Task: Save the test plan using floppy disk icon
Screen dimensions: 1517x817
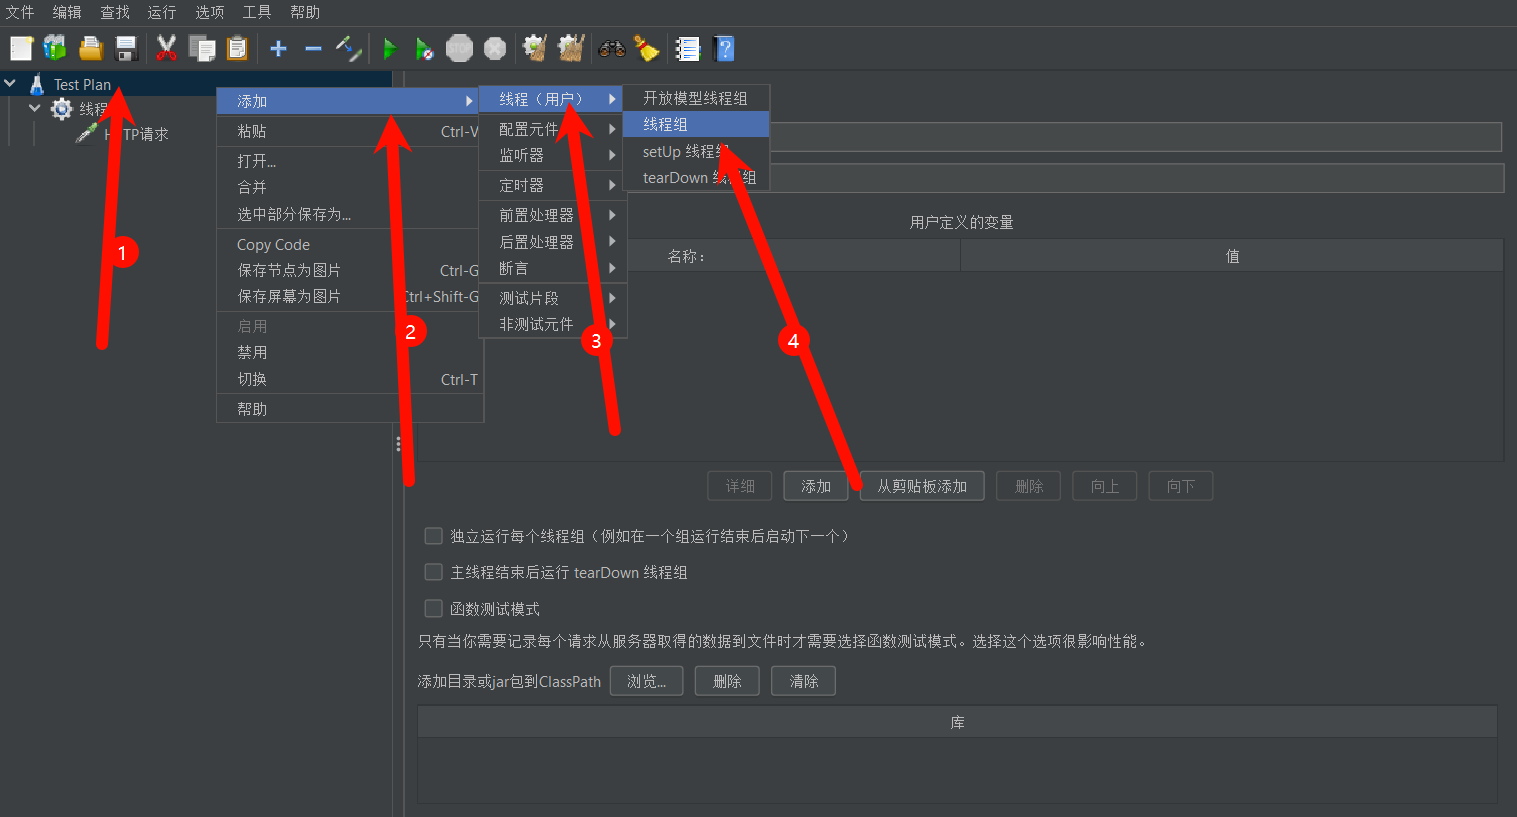Action: [125, 48]
